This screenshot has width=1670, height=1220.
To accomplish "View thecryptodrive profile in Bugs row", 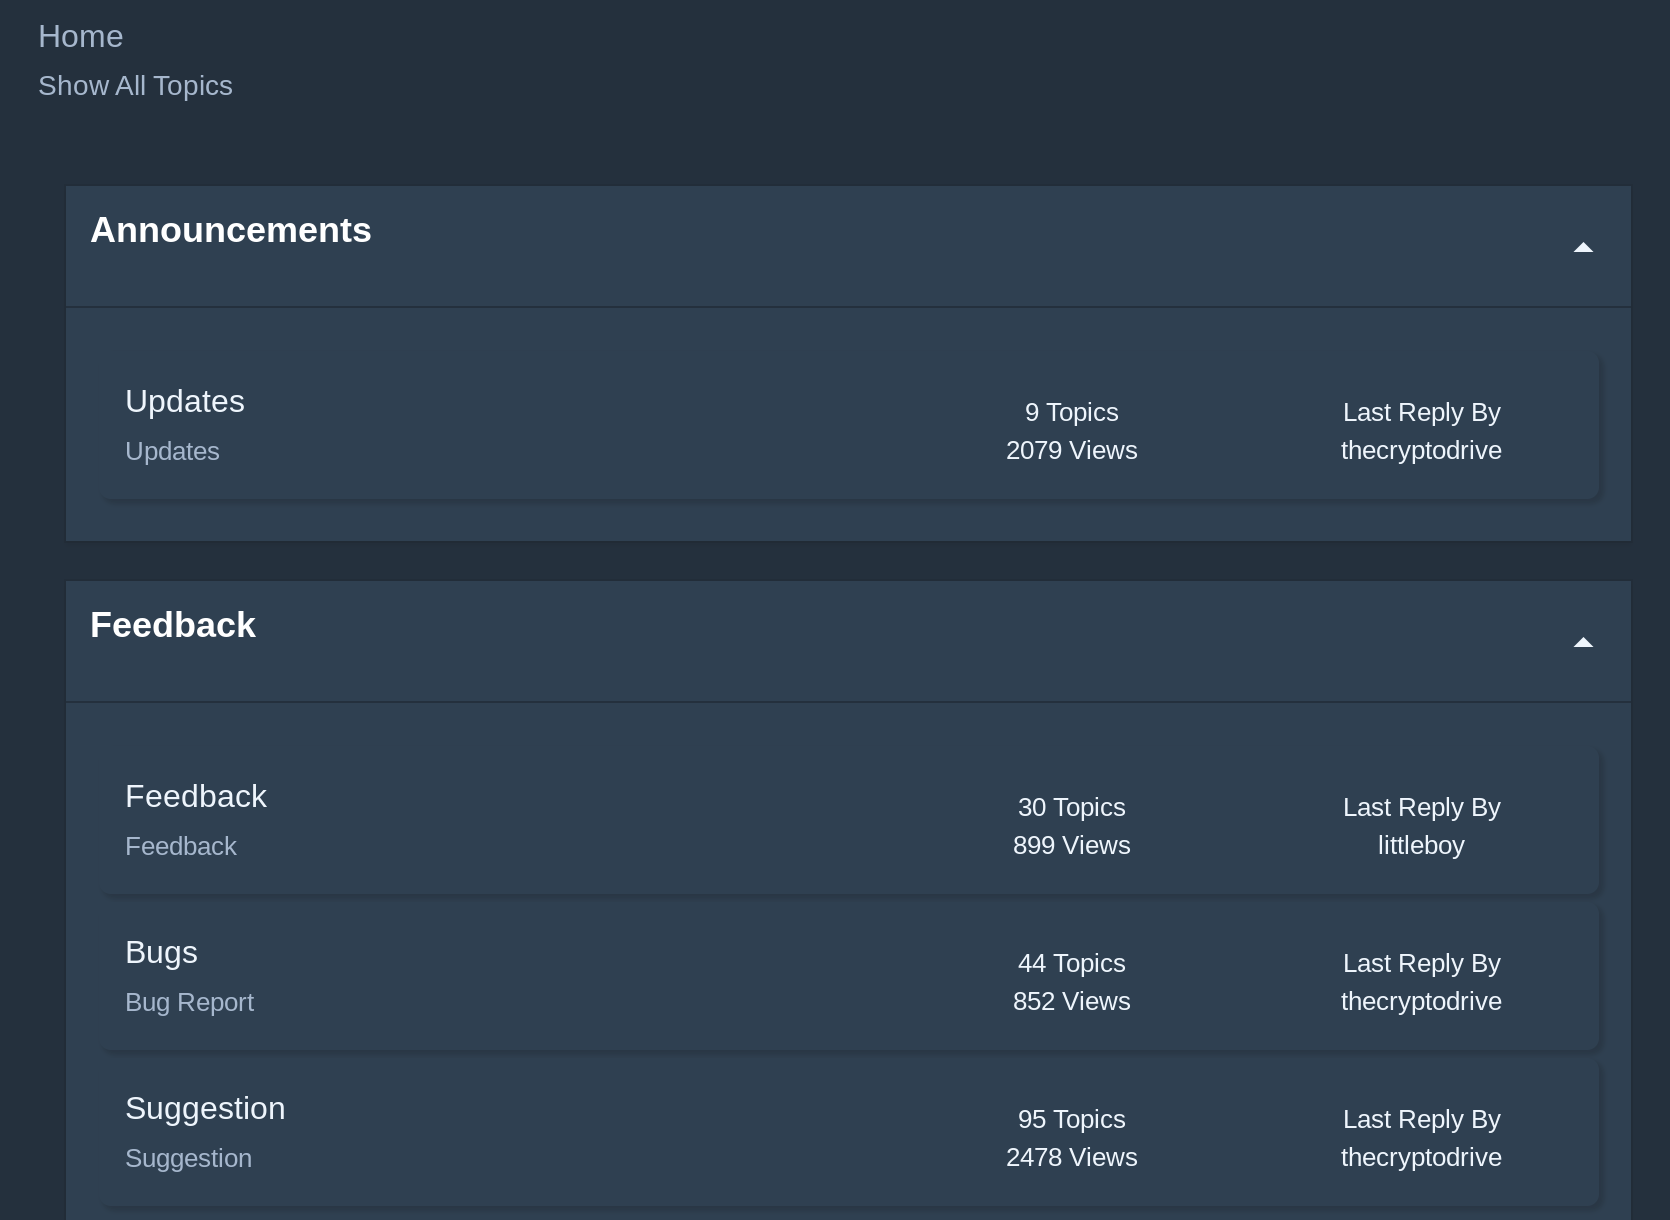I will tap(1421, 1001).
